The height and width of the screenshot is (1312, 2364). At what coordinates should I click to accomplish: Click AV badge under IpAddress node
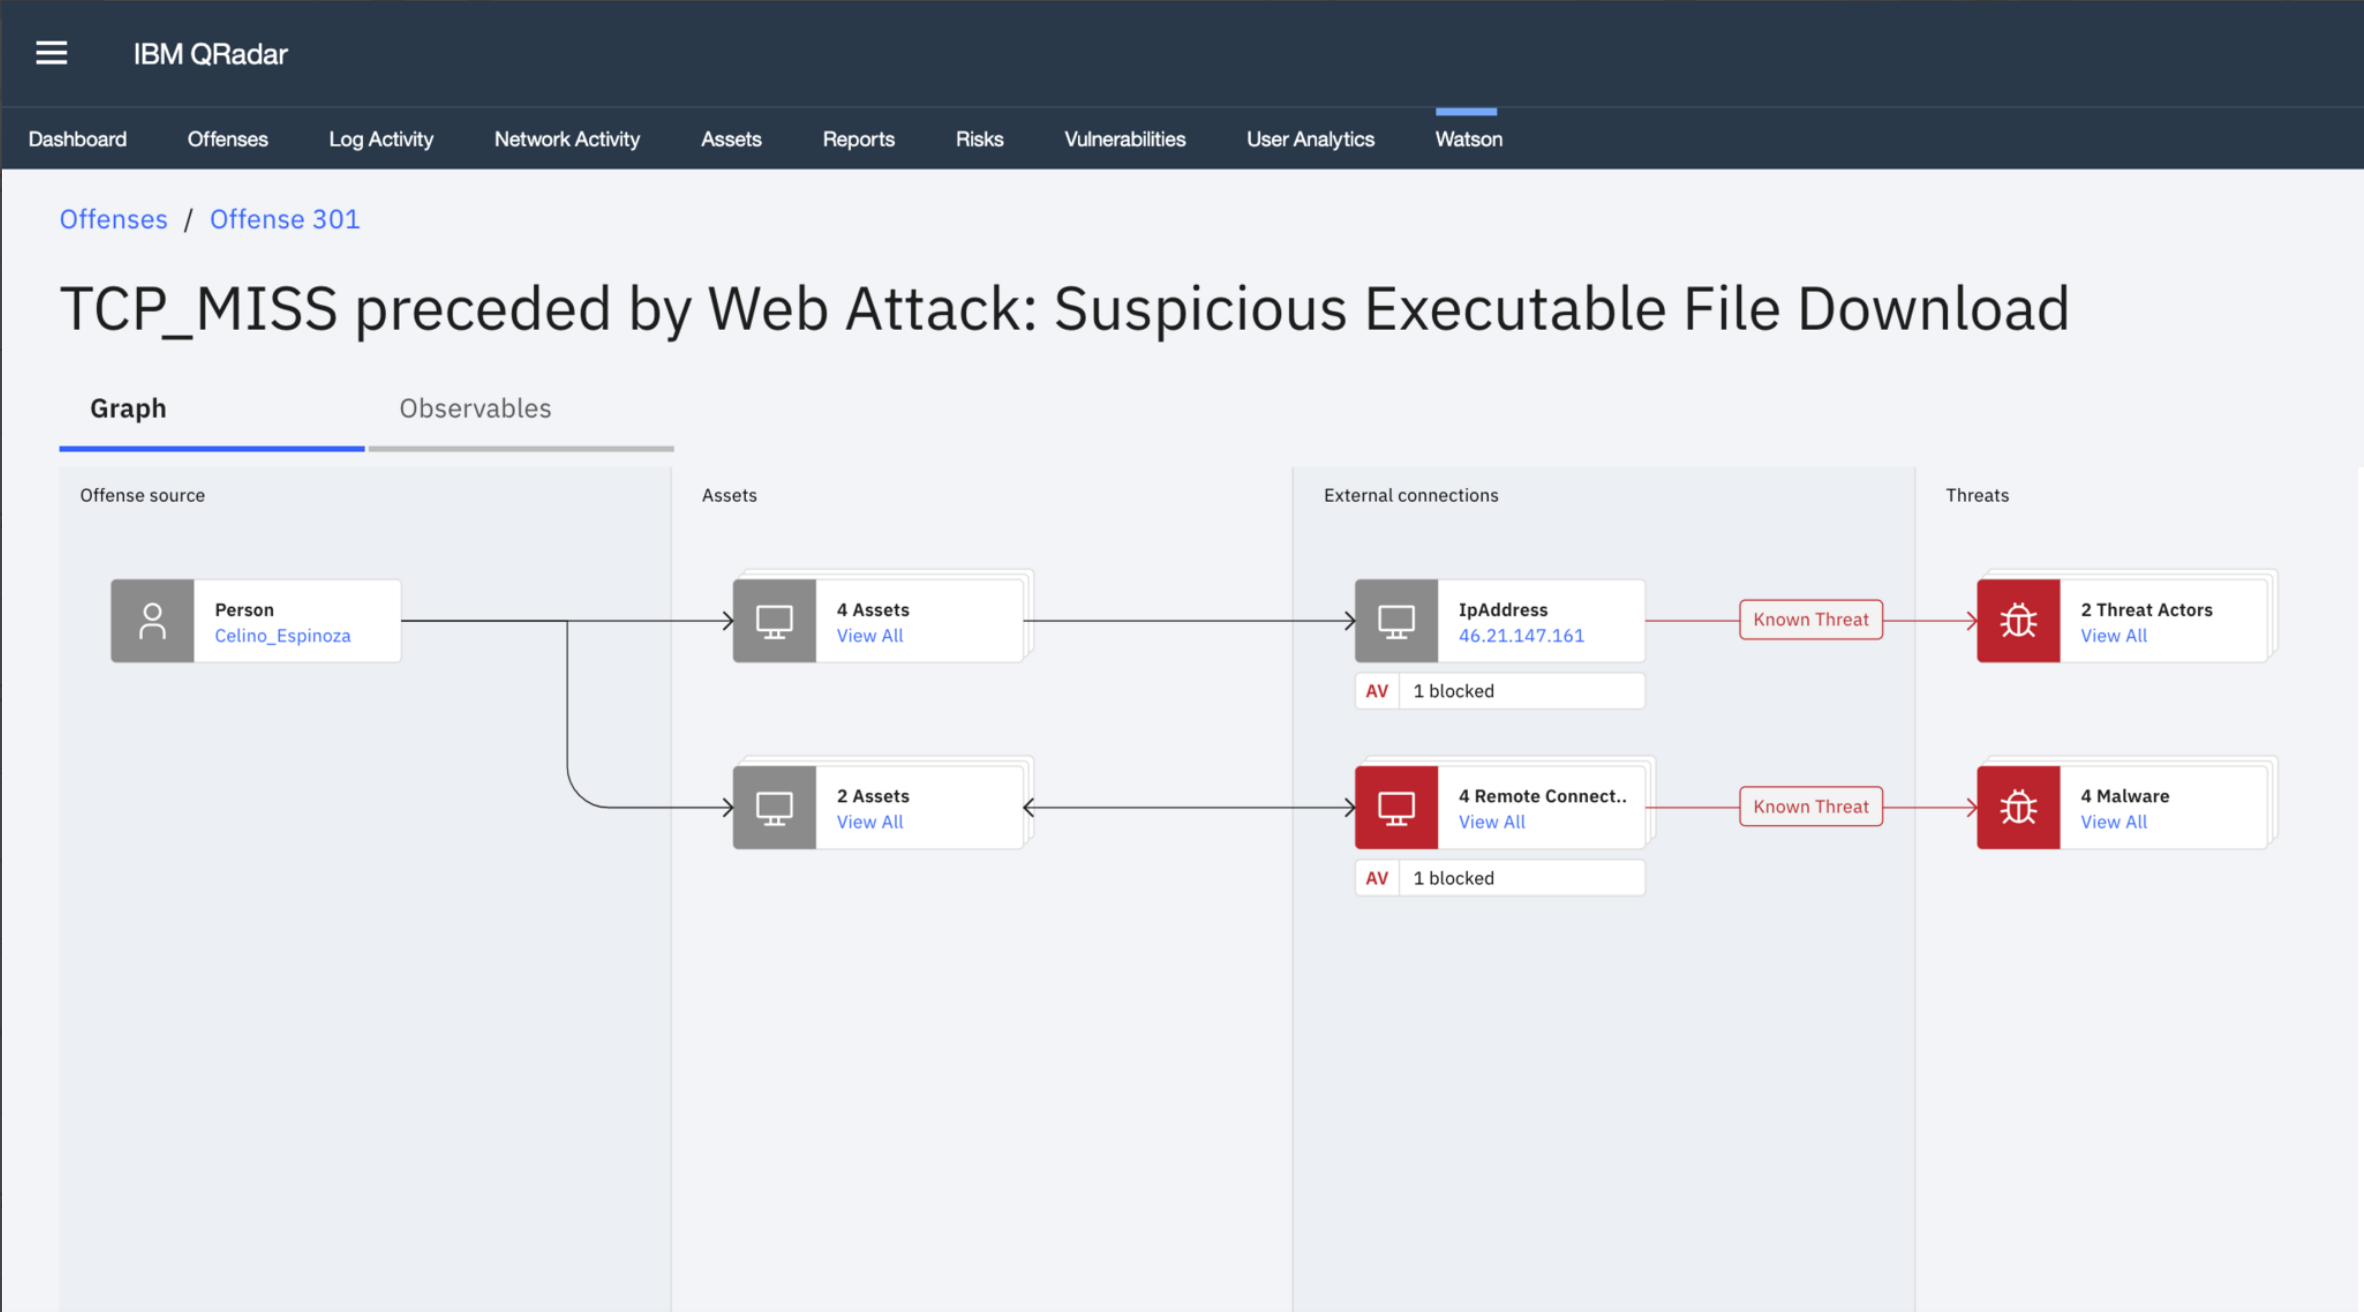click(x=1377, y=691)
